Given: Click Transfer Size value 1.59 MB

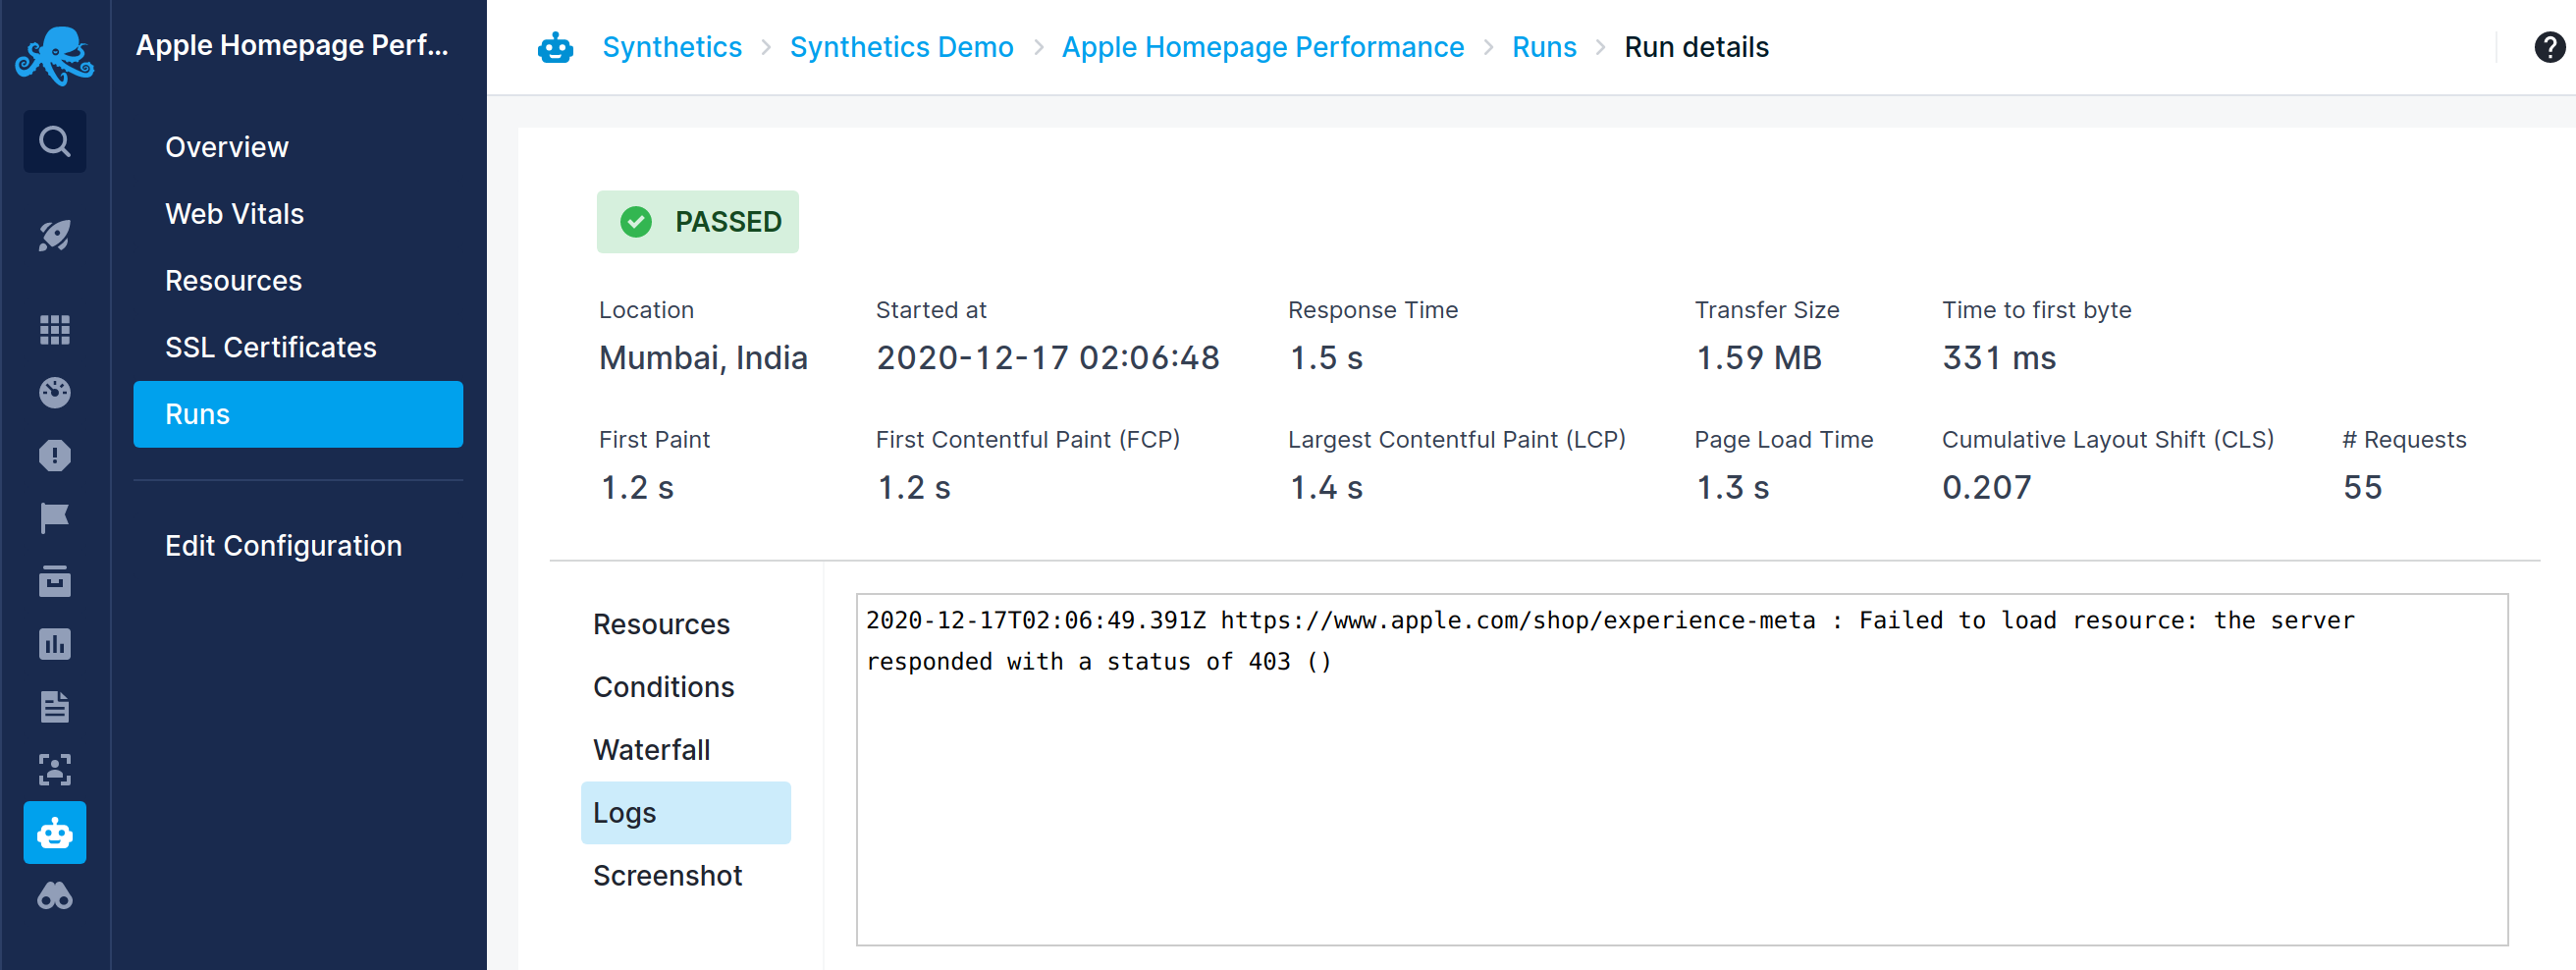Looking at the screenshot, I should 1759,358.
